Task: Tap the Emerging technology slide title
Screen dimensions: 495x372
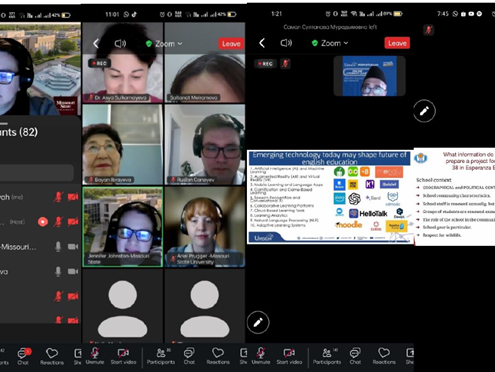Action: (x=329, y=158)
